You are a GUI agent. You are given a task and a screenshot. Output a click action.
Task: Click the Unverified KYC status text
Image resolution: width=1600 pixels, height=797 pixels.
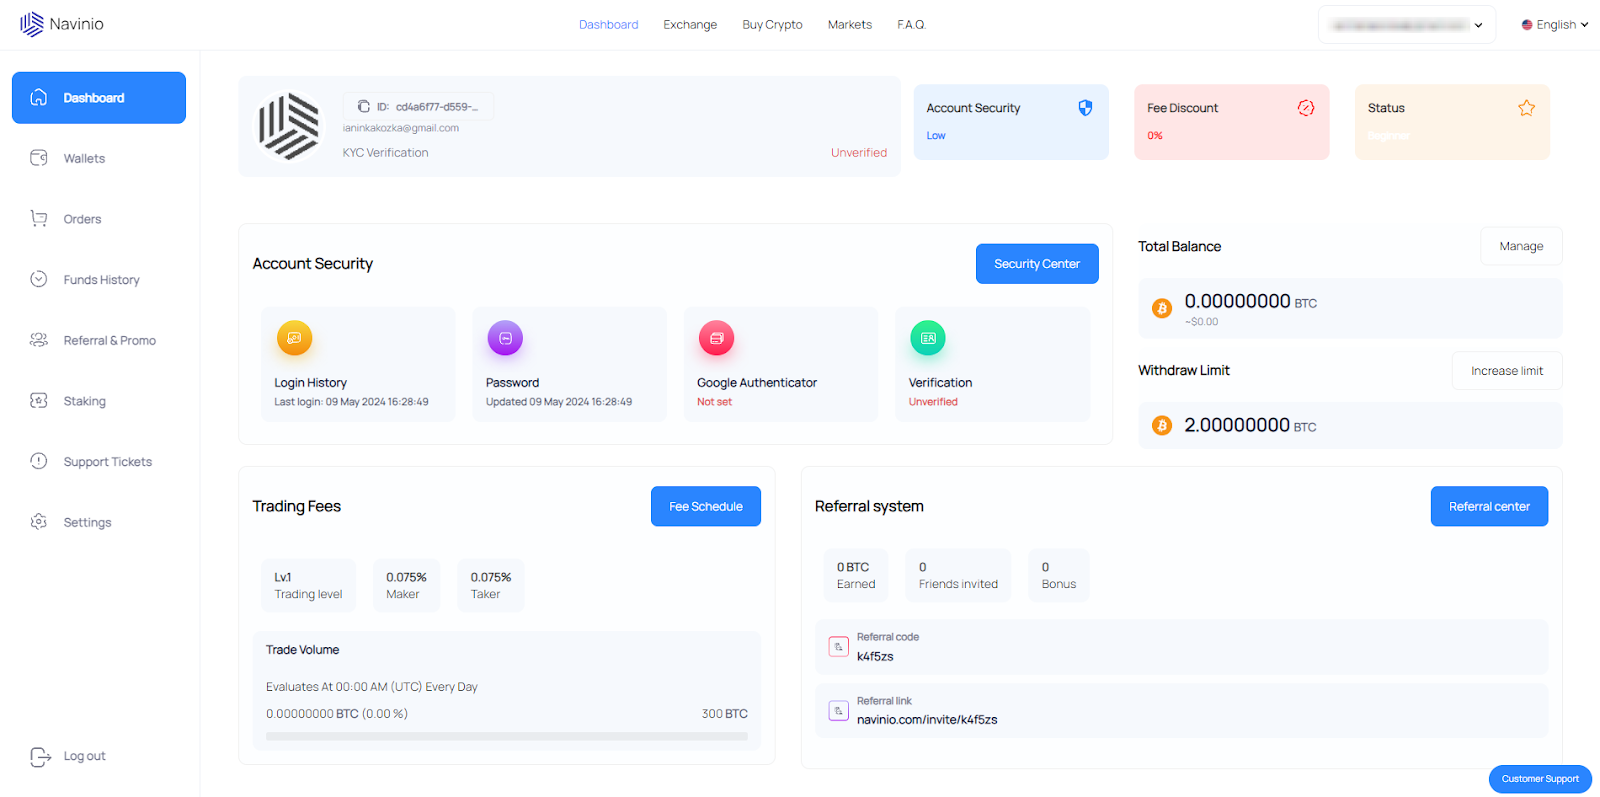pyautogui.click(x=859, y=153)
